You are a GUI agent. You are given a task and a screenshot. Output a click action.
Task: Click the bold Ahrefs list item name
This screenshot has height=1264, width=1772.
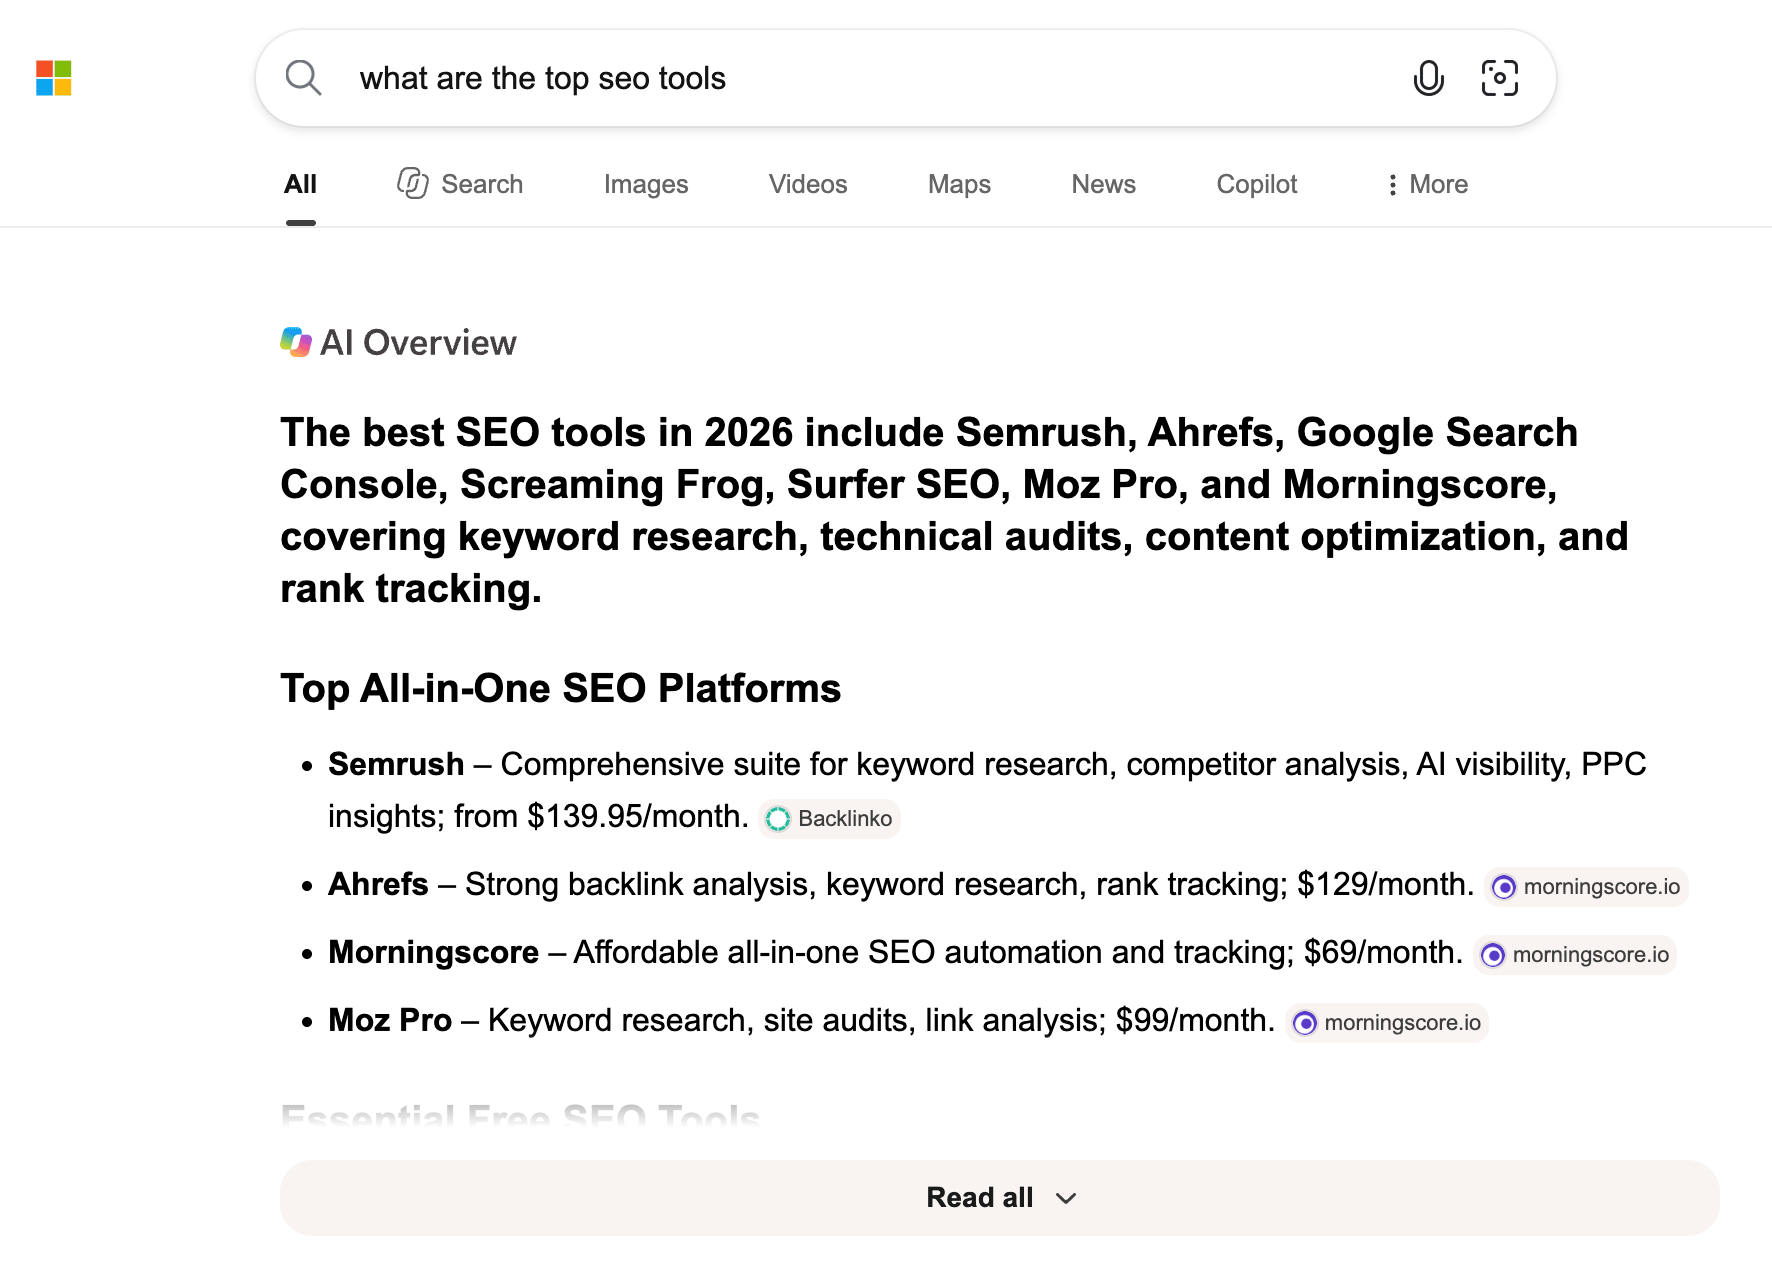point(378,884)
